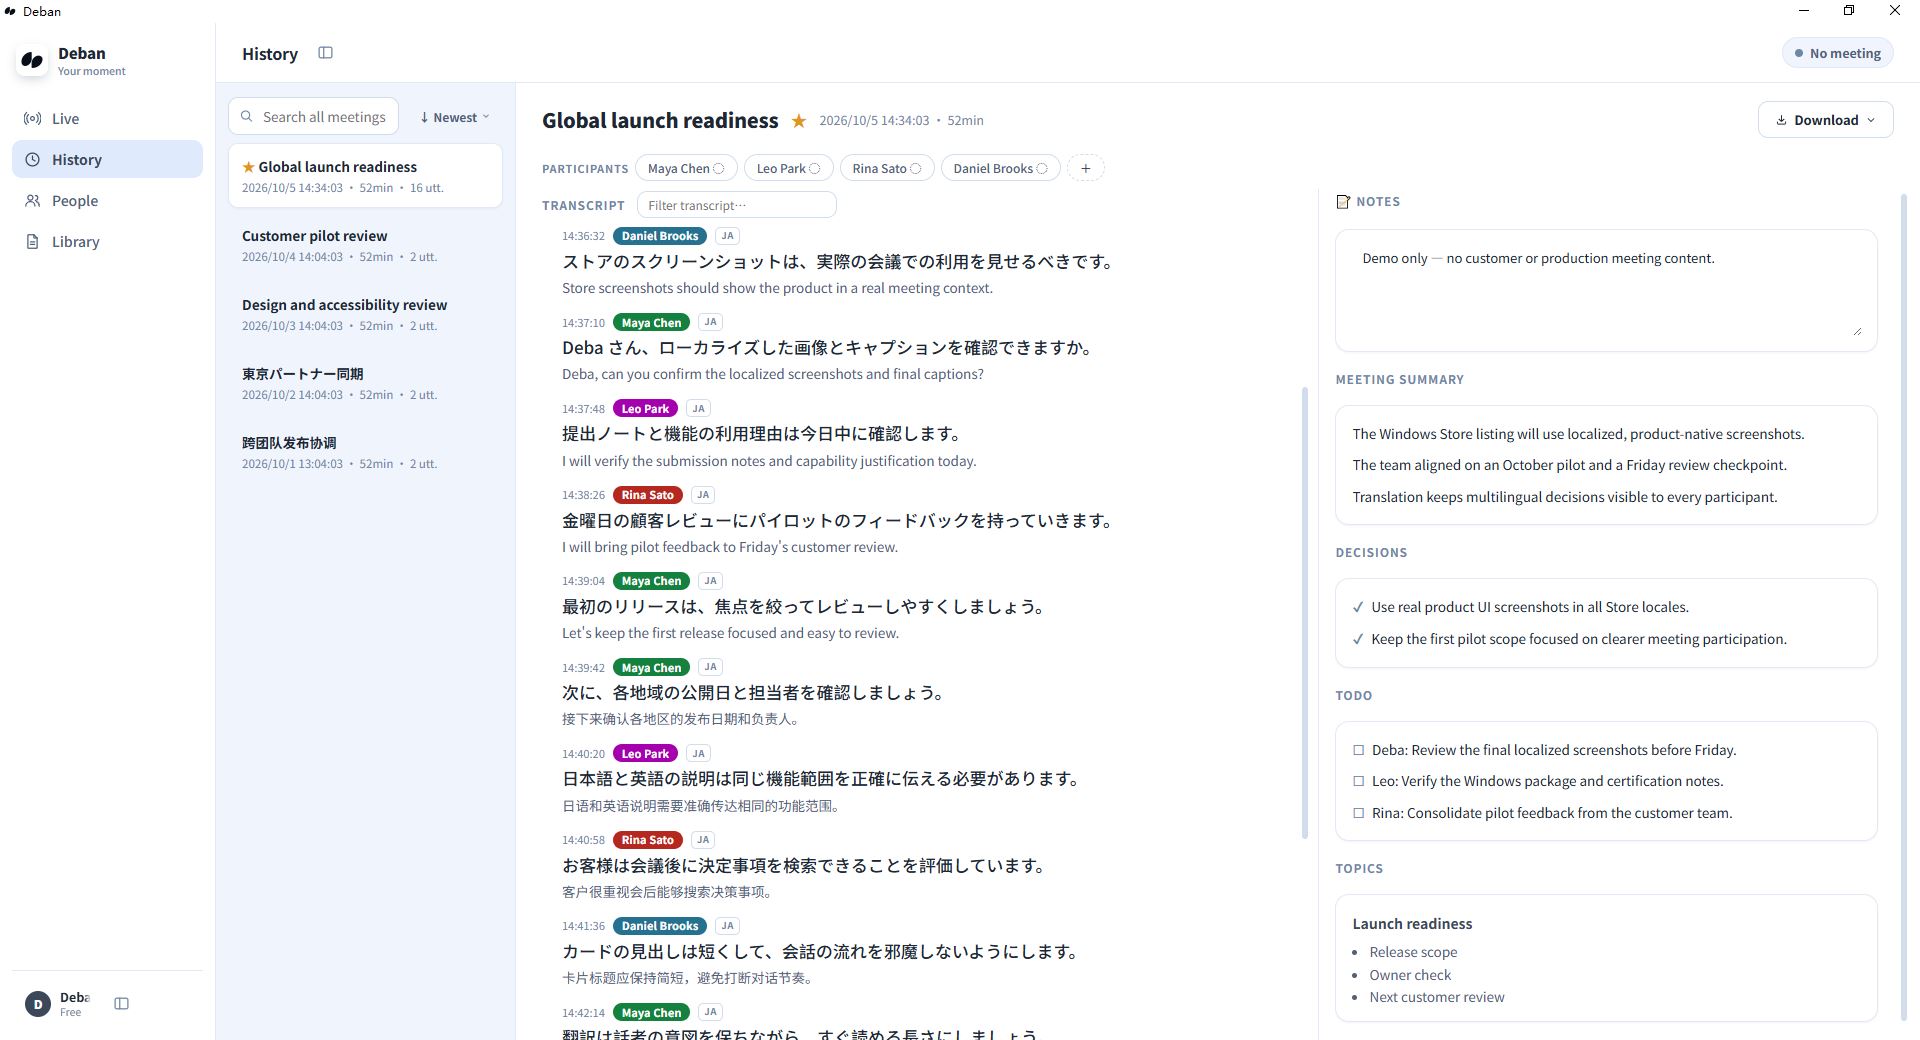Click the Daniel Brooks speaker tag at 14:36:32
This screenshot has height=1040, width=1920.
pos(660,236)
